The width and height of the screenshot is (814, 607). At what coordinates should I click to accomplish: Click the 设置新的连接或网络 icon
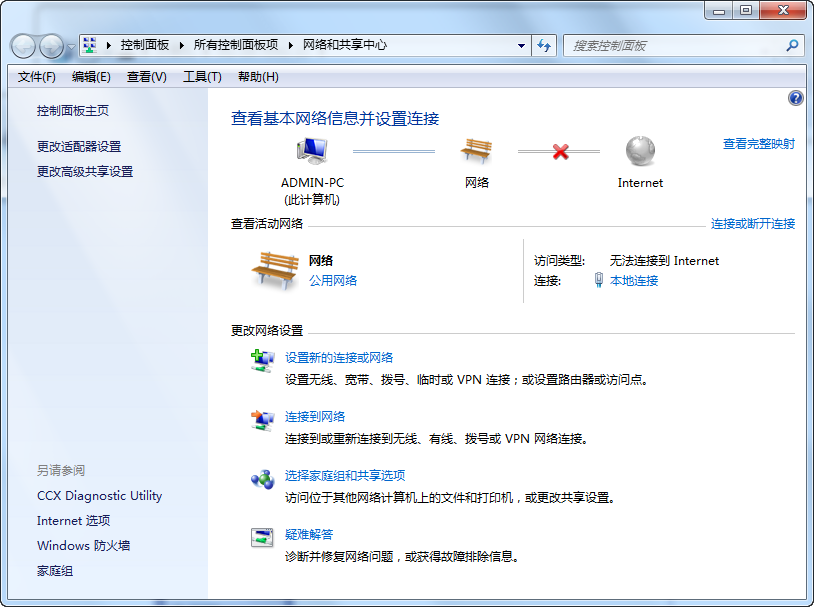pyautogui.click(x=262, y=361)
